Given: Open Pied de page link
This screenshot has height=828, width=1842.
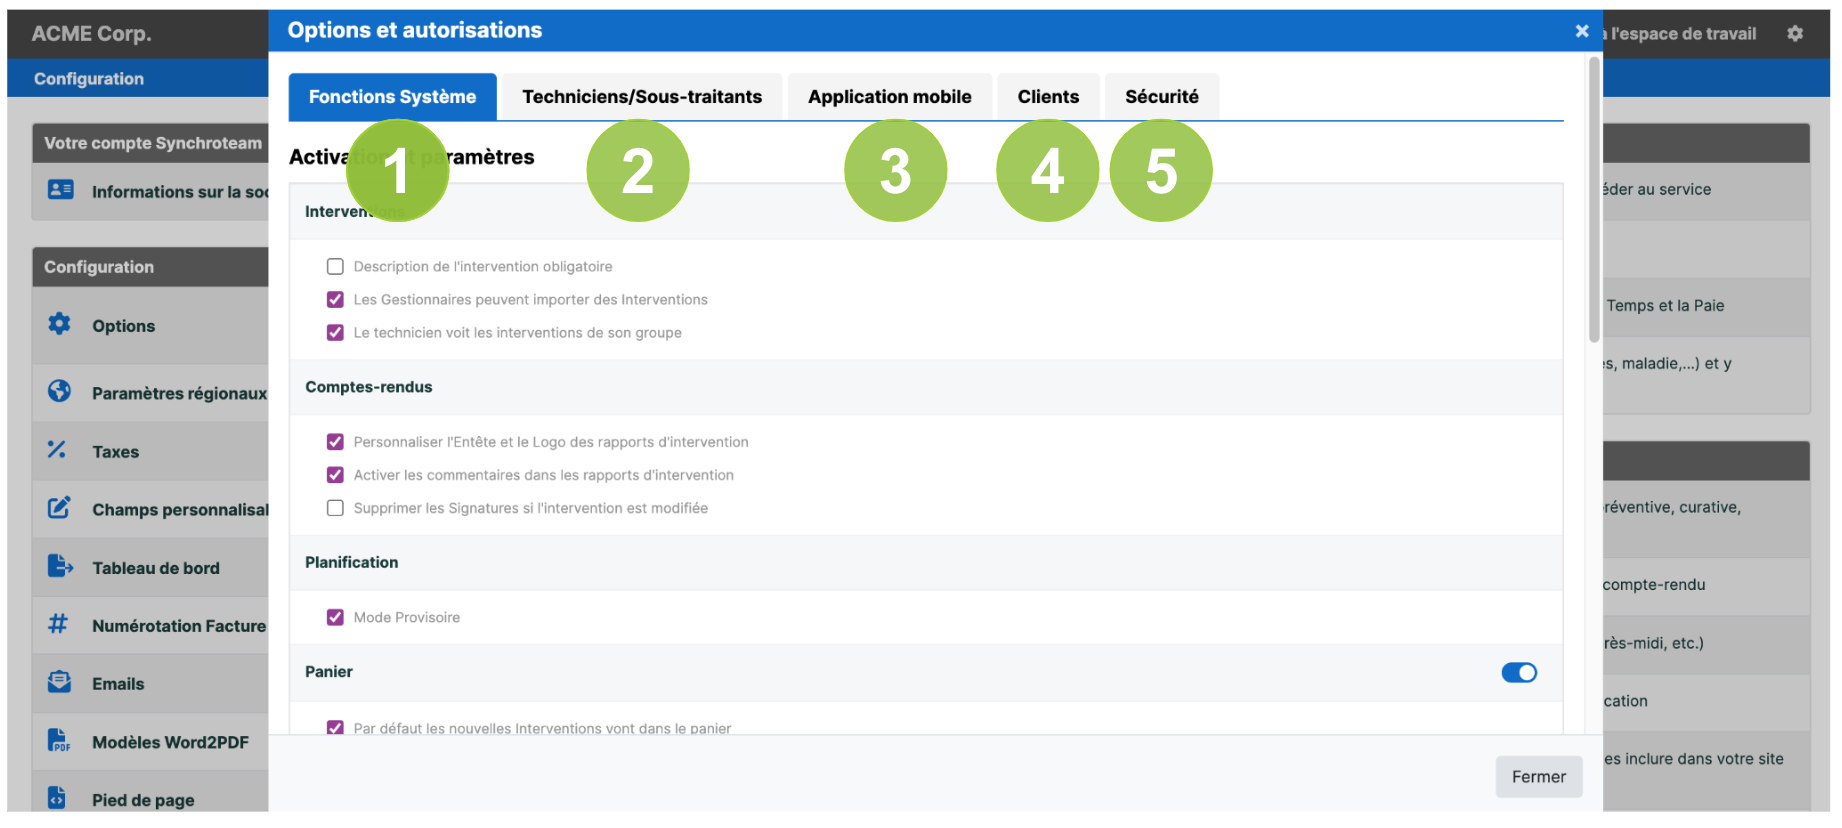Looking at the screenshot, I should (143, 800).
